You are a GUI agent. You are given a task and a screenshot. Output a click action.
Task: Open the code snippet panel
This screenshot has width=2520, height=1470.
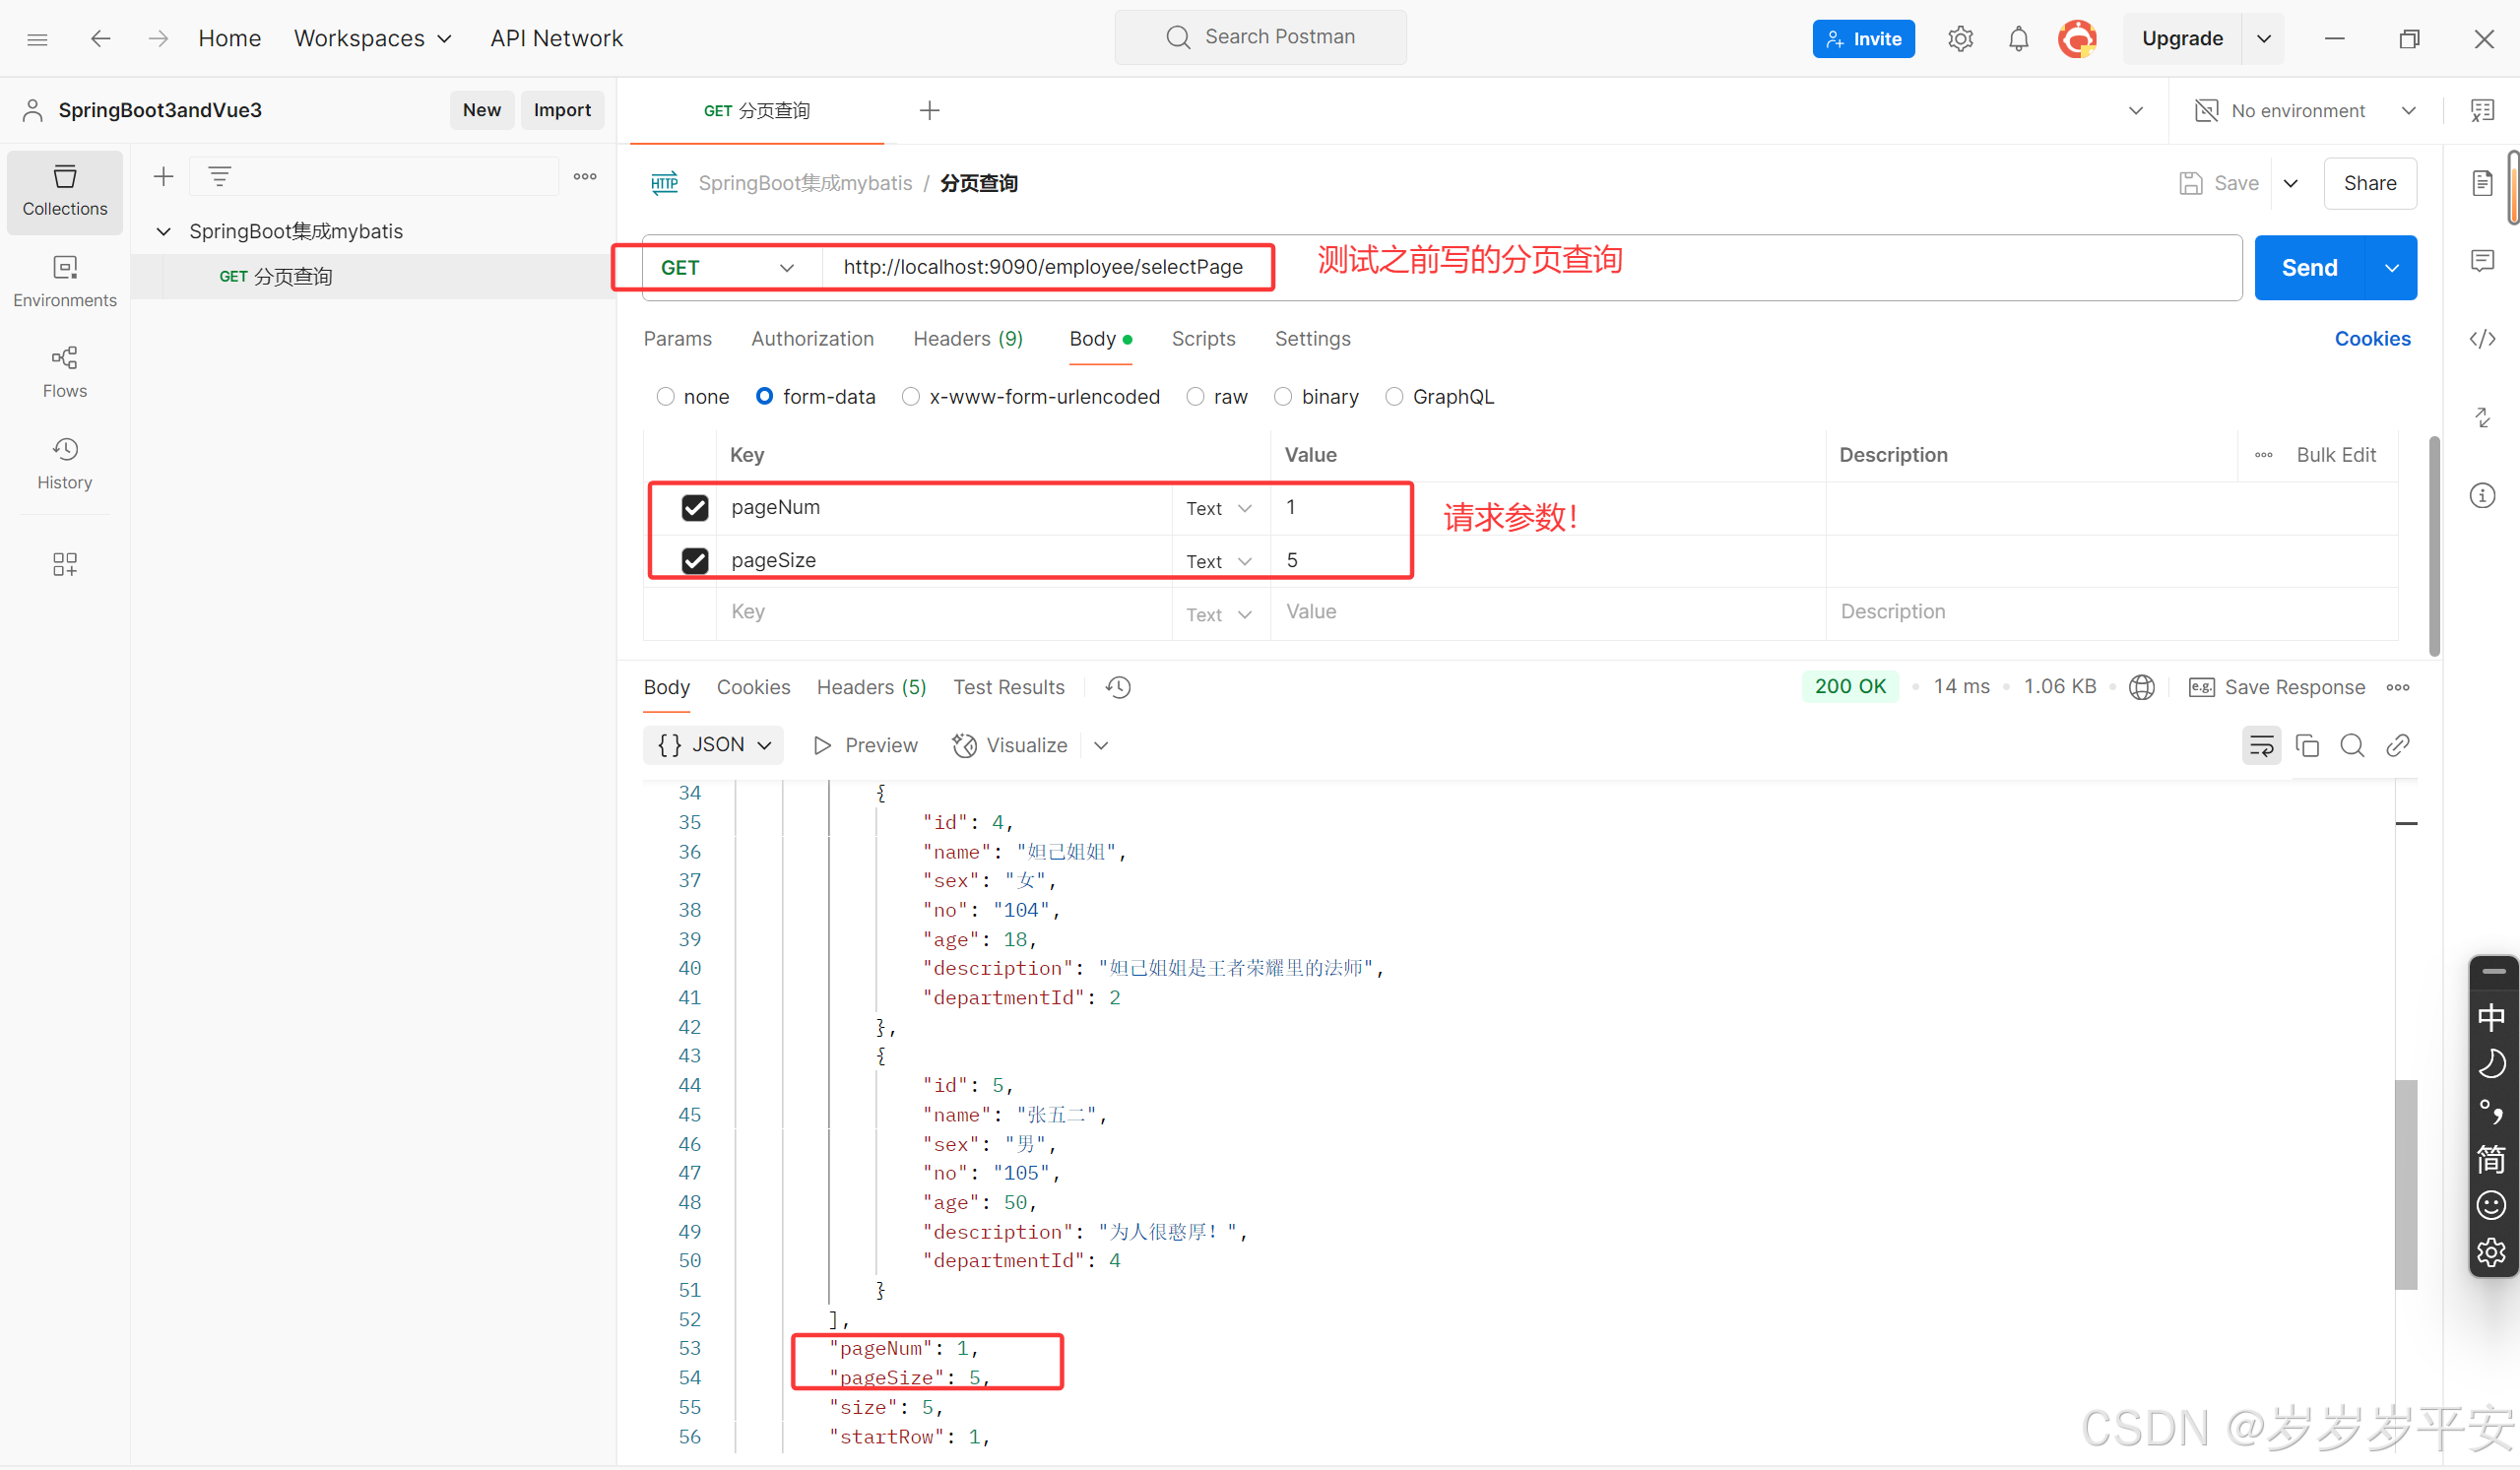coord(2483,339)
